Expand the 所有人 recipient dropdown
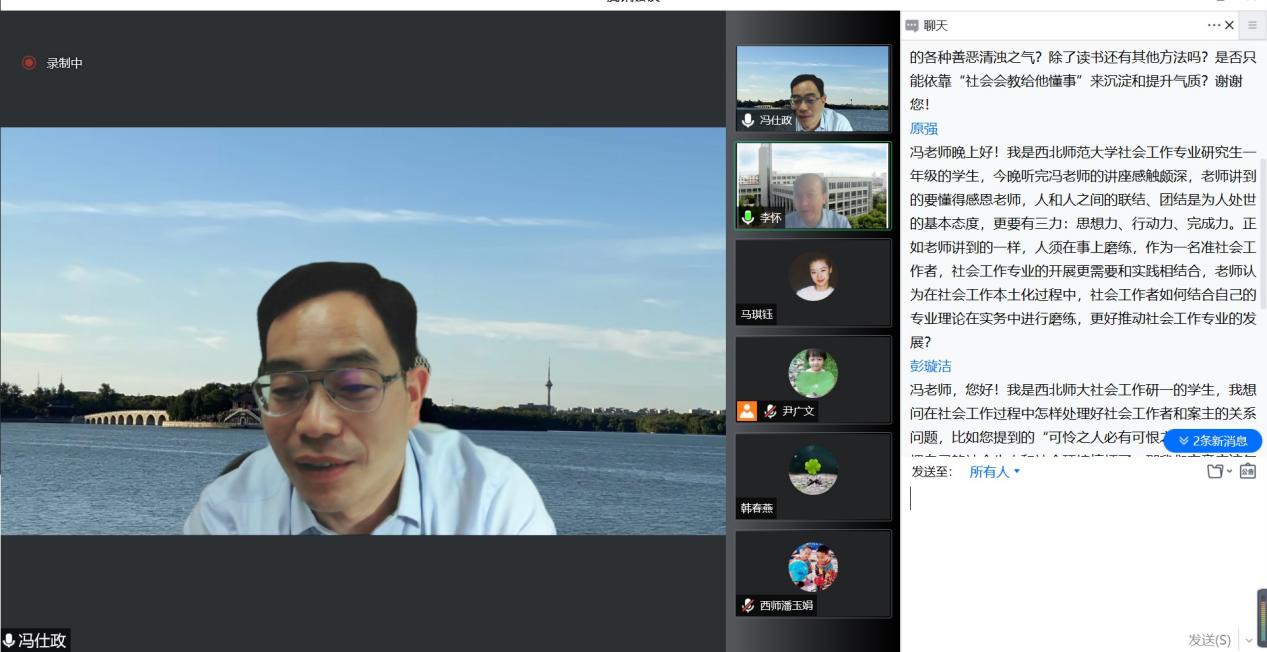The width and height of the screenshot is (1267, 652). 995,472
